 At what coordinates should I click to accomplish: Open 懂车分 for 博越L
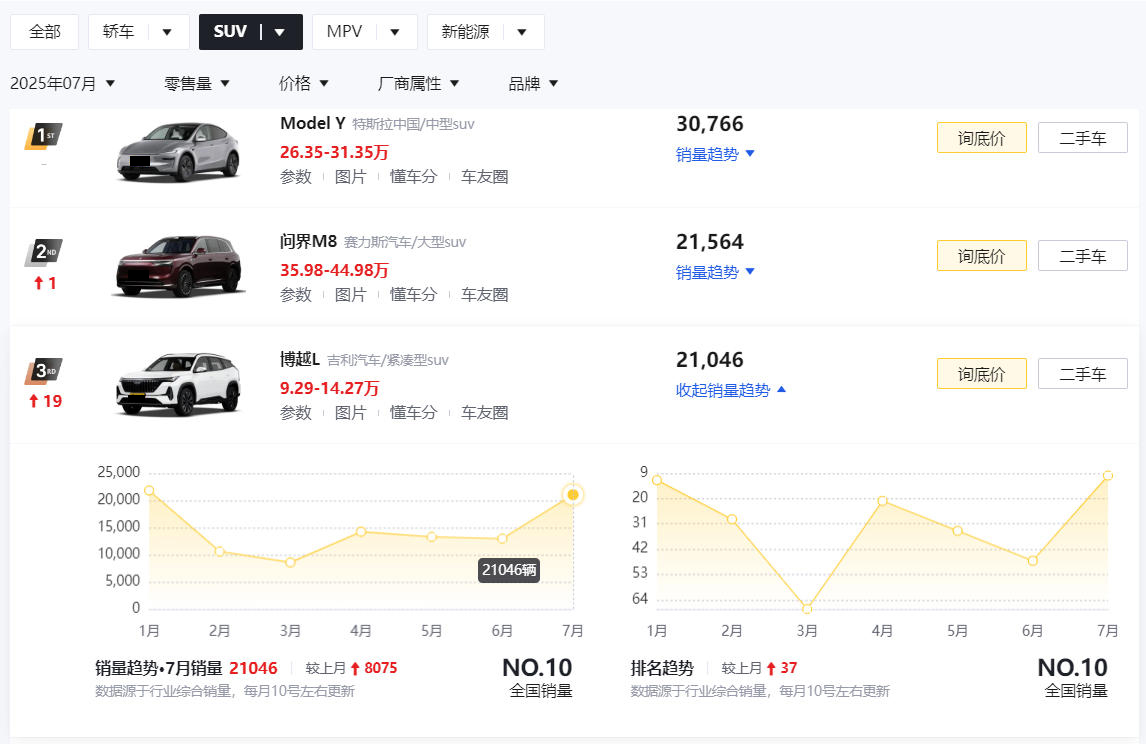coord(414,413)
